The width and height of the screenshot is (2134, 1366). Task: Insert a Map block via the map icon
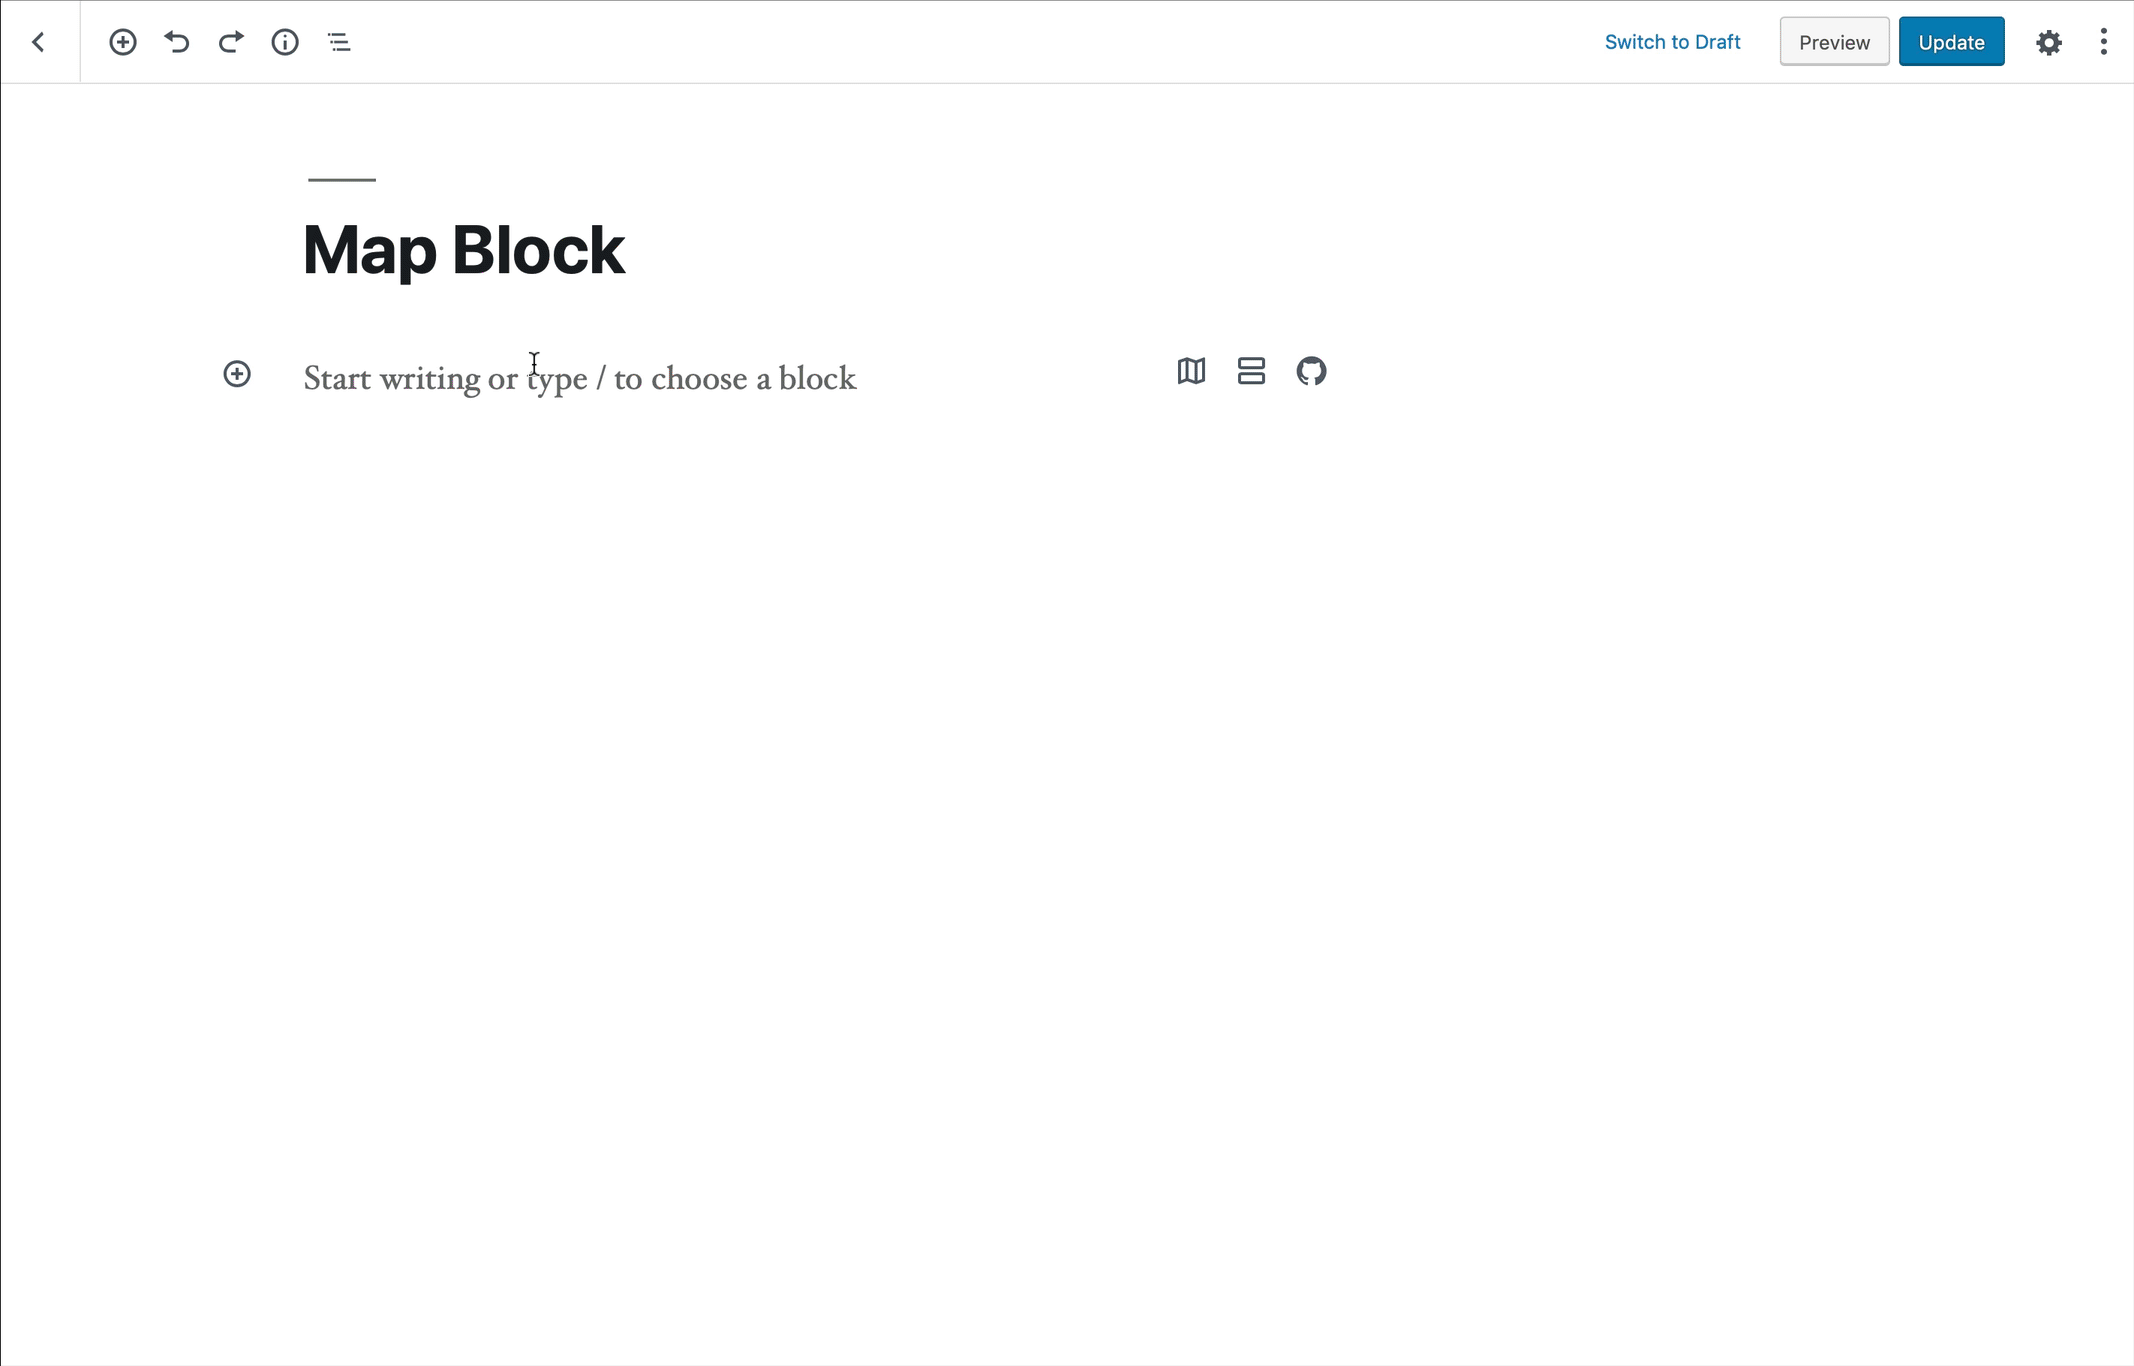point(1191,371)
